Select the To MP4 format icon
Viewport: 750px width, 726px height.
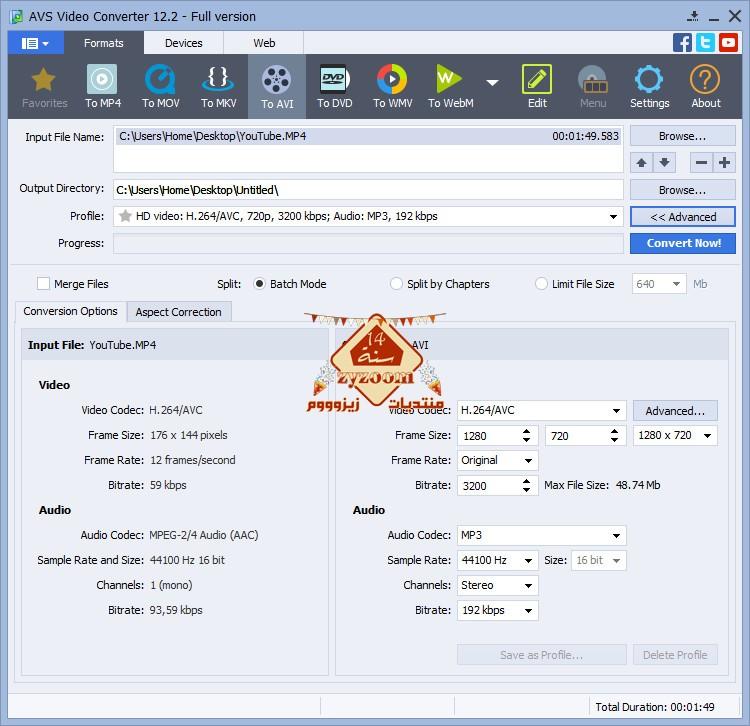click(x=102, y=87)
